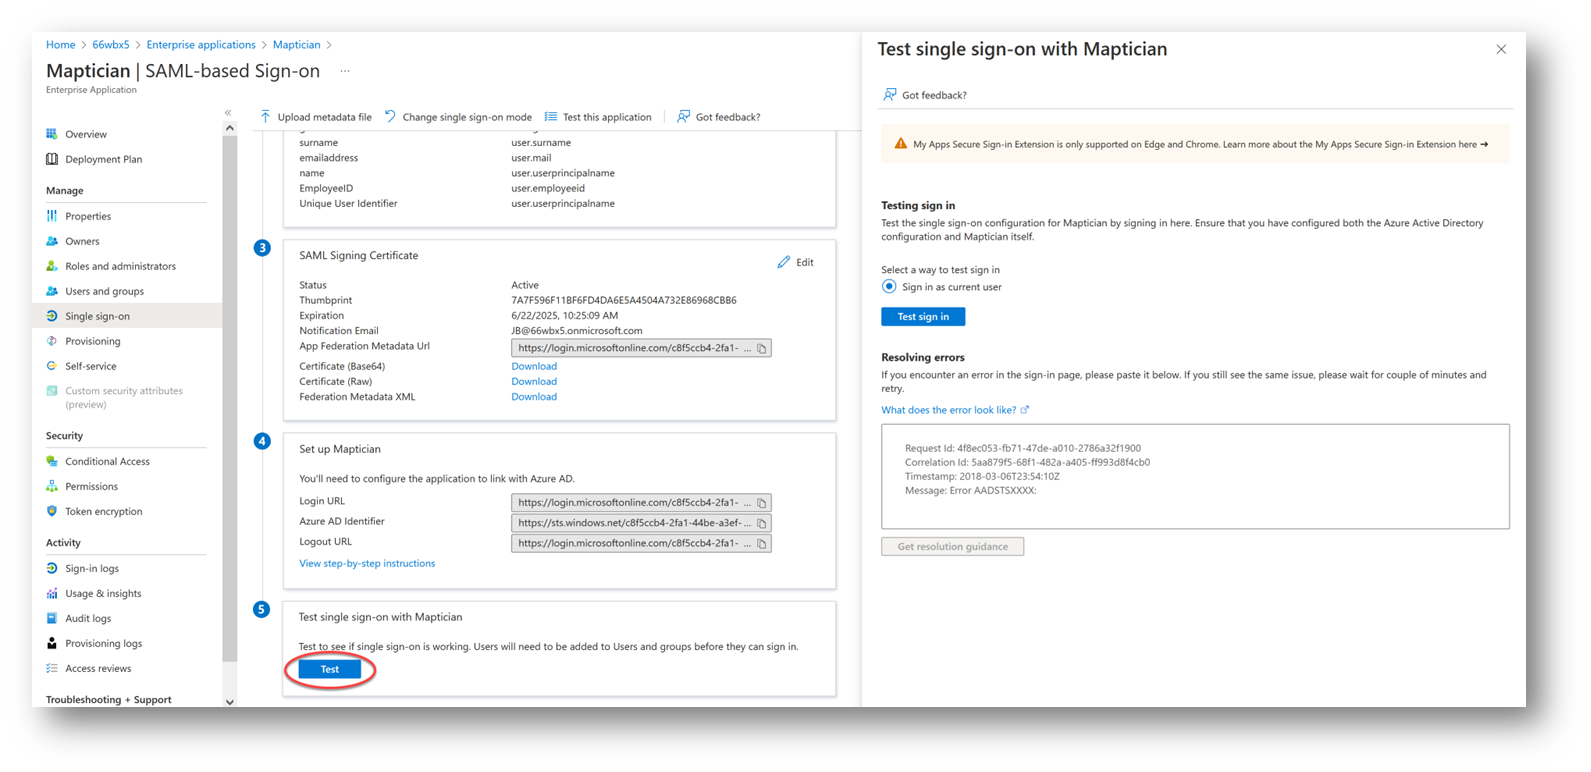Click Got feedback in test panel
Image resolution: width=1591 pixels, height=772 pixels.
coord(925,95)
